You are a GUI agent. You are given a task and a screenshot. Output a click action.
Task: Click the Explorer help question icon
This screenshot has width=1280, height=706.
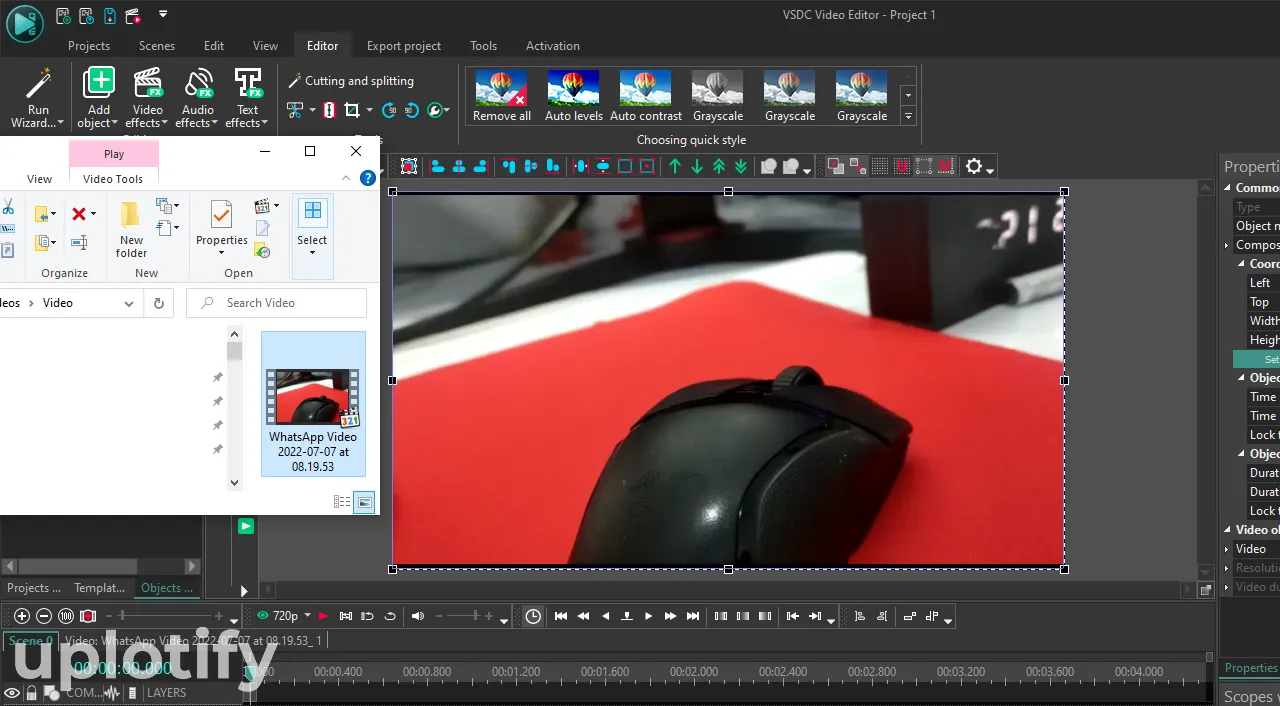[368, 179]
